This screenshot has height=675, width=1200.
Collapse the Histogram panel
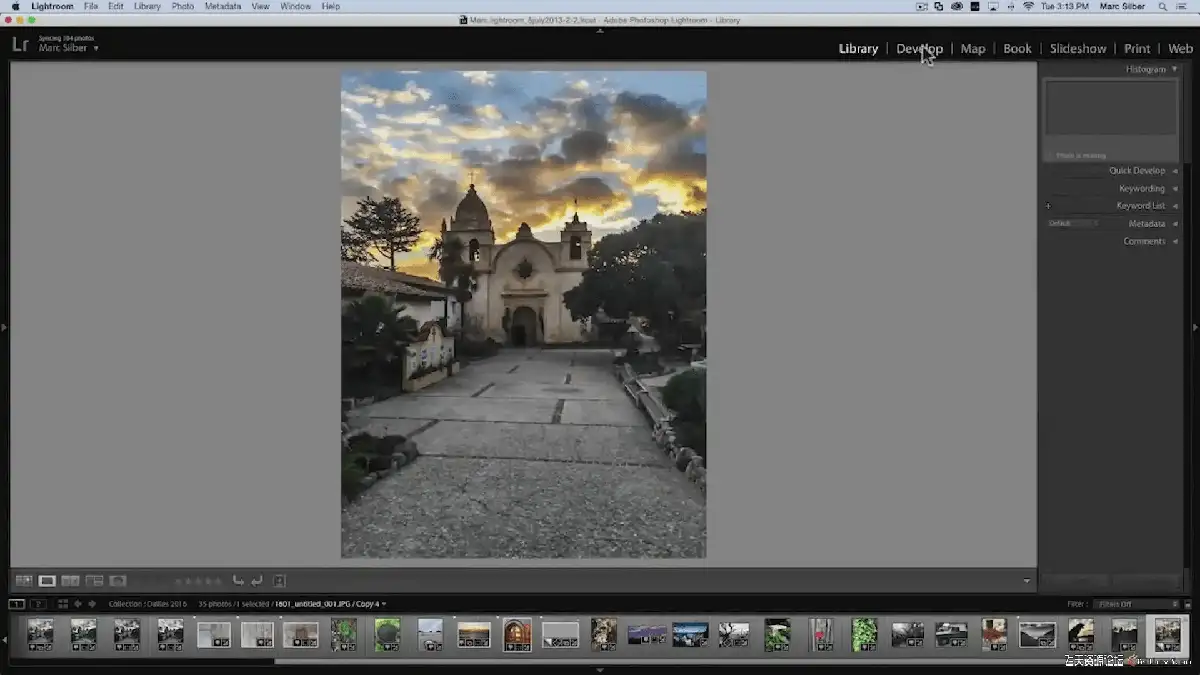click(1174, 70)
